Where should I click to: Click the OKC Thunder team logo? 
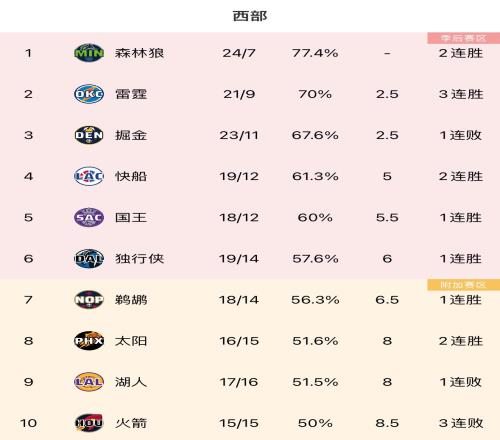tap(89, 94)
